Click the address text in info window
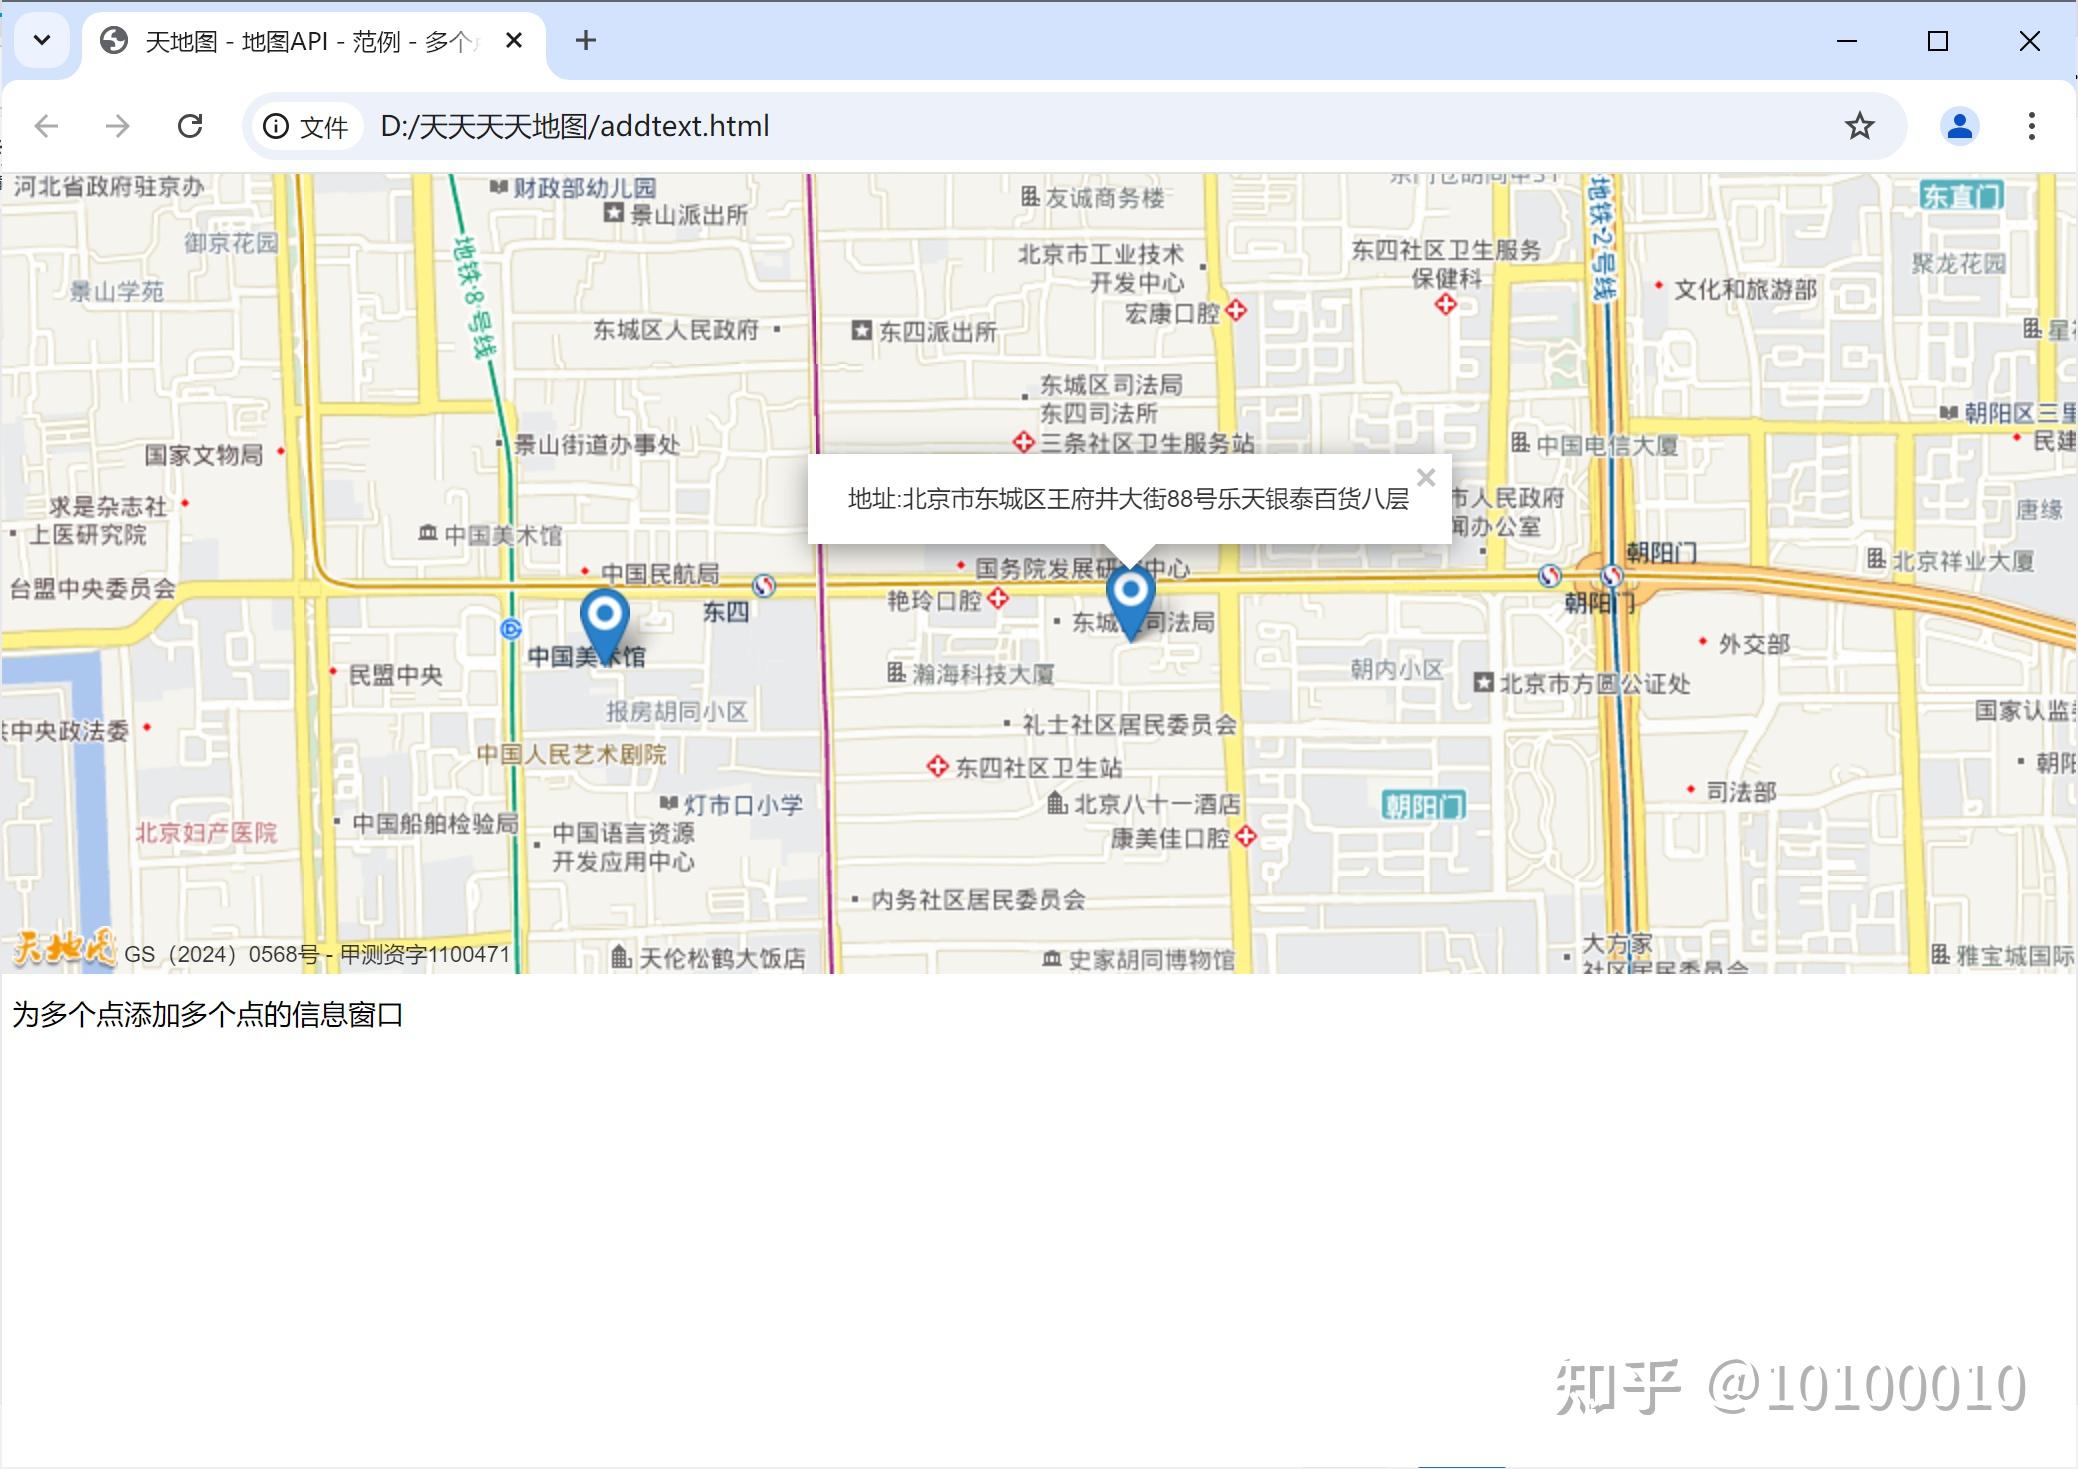The image size is (2078, 1469). click(1128, 499)
